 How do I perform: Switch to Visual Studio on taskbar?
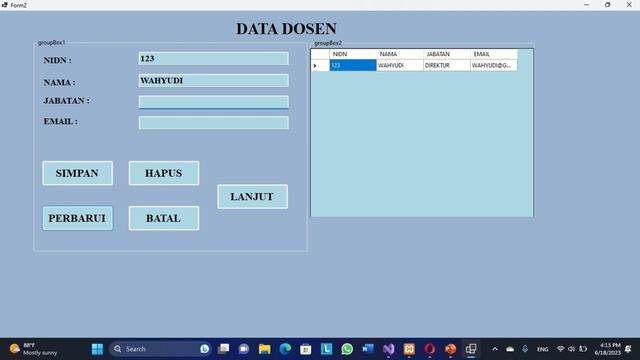(388, 349)
